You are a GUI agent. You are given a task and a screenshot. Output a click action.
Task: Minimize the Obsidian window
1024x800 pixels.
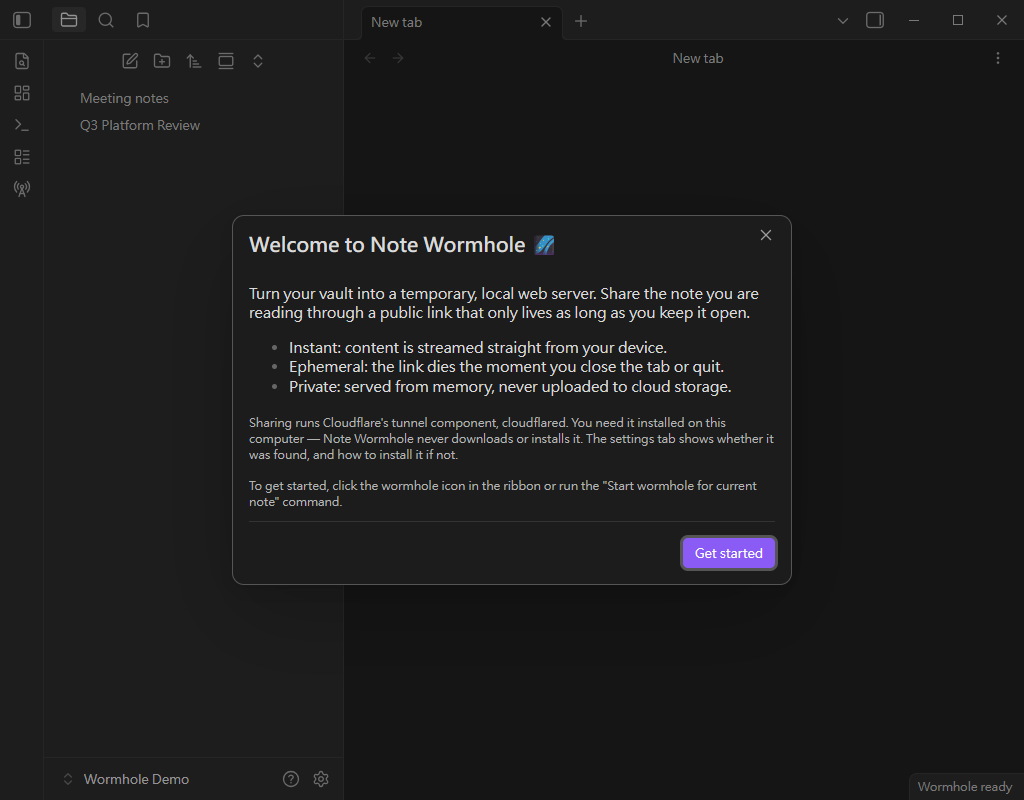click(914, 20)
